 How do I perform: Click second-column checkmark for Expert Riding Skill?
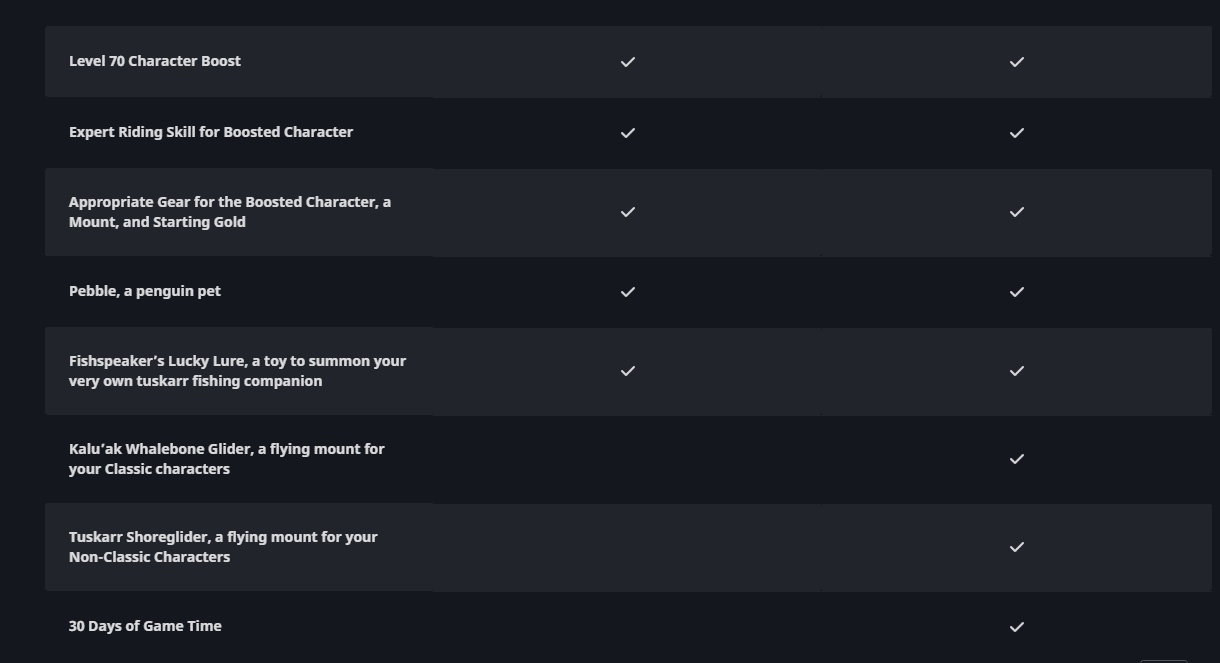click(x=1017, y=133)
